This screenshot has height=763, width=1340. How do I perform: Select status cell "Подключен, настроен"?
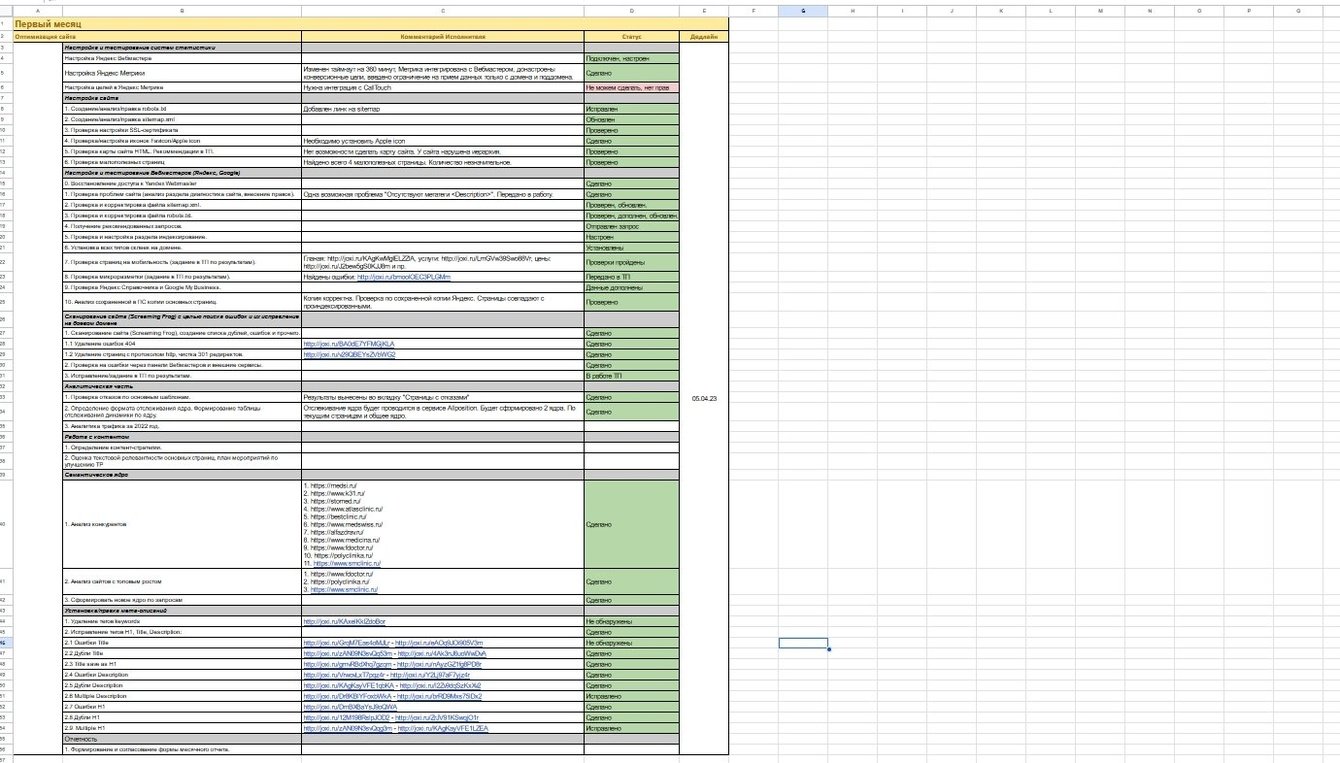(x=631, y=59)
